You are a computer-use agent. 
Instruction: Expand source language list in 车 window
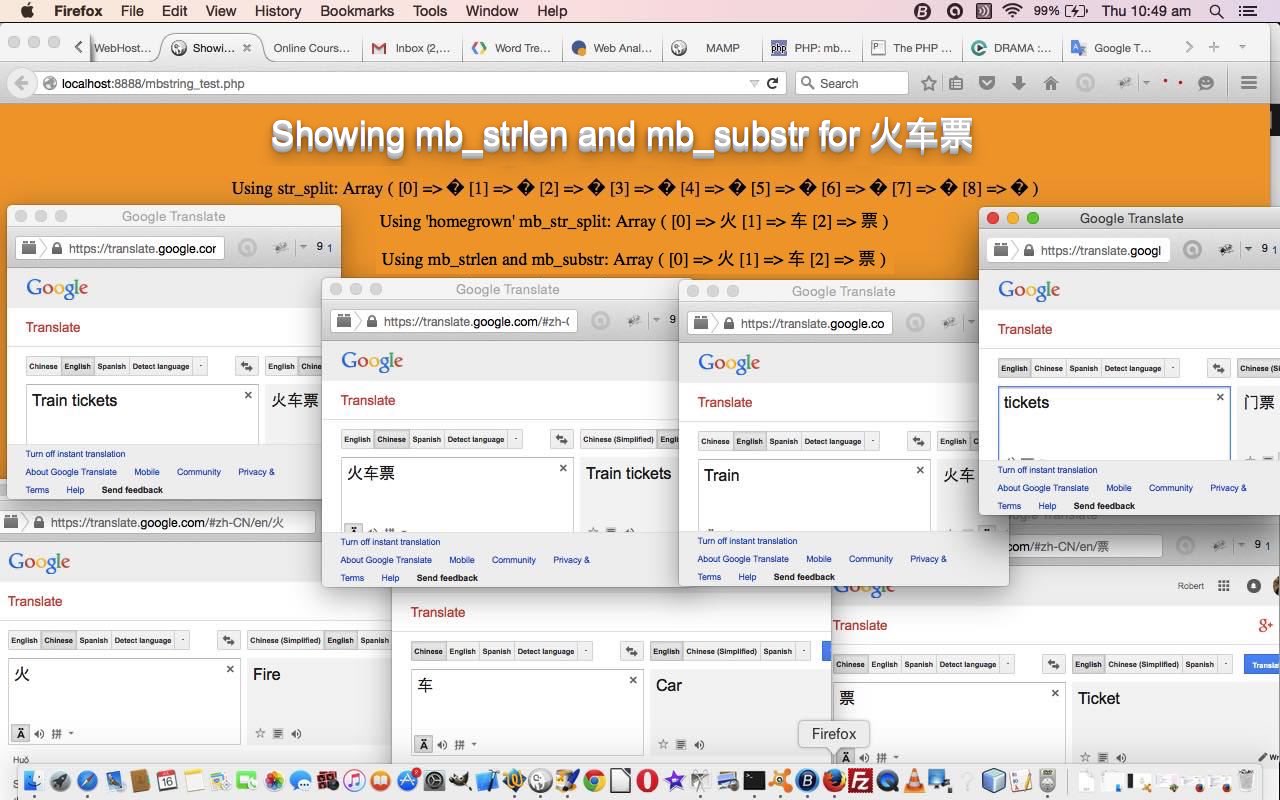(x=587, y=651)
